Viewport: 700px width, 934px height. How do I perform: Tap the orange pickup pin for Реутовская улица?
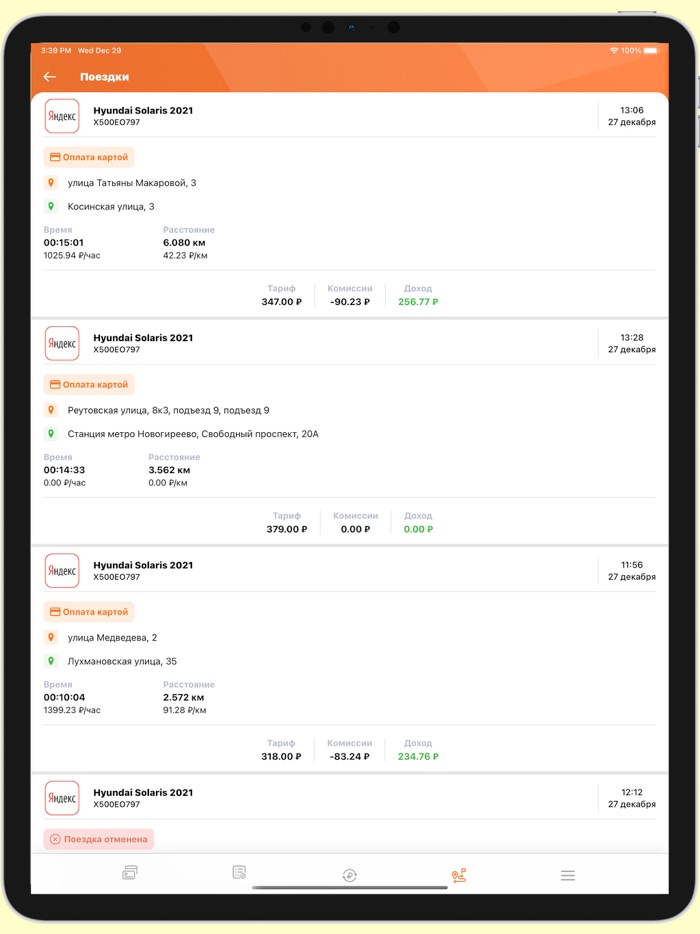pos(52,410)
